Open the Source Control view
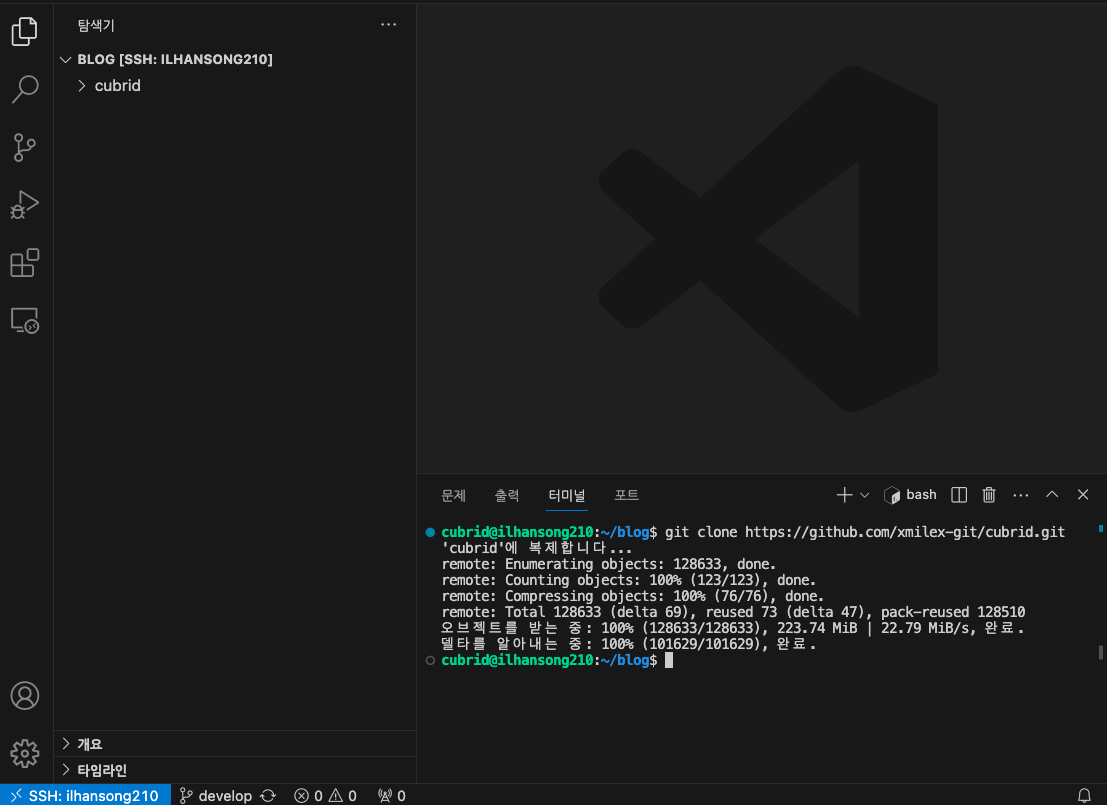Image resolution: width=1107 pixels, height=805 pixels. (25, 147)
